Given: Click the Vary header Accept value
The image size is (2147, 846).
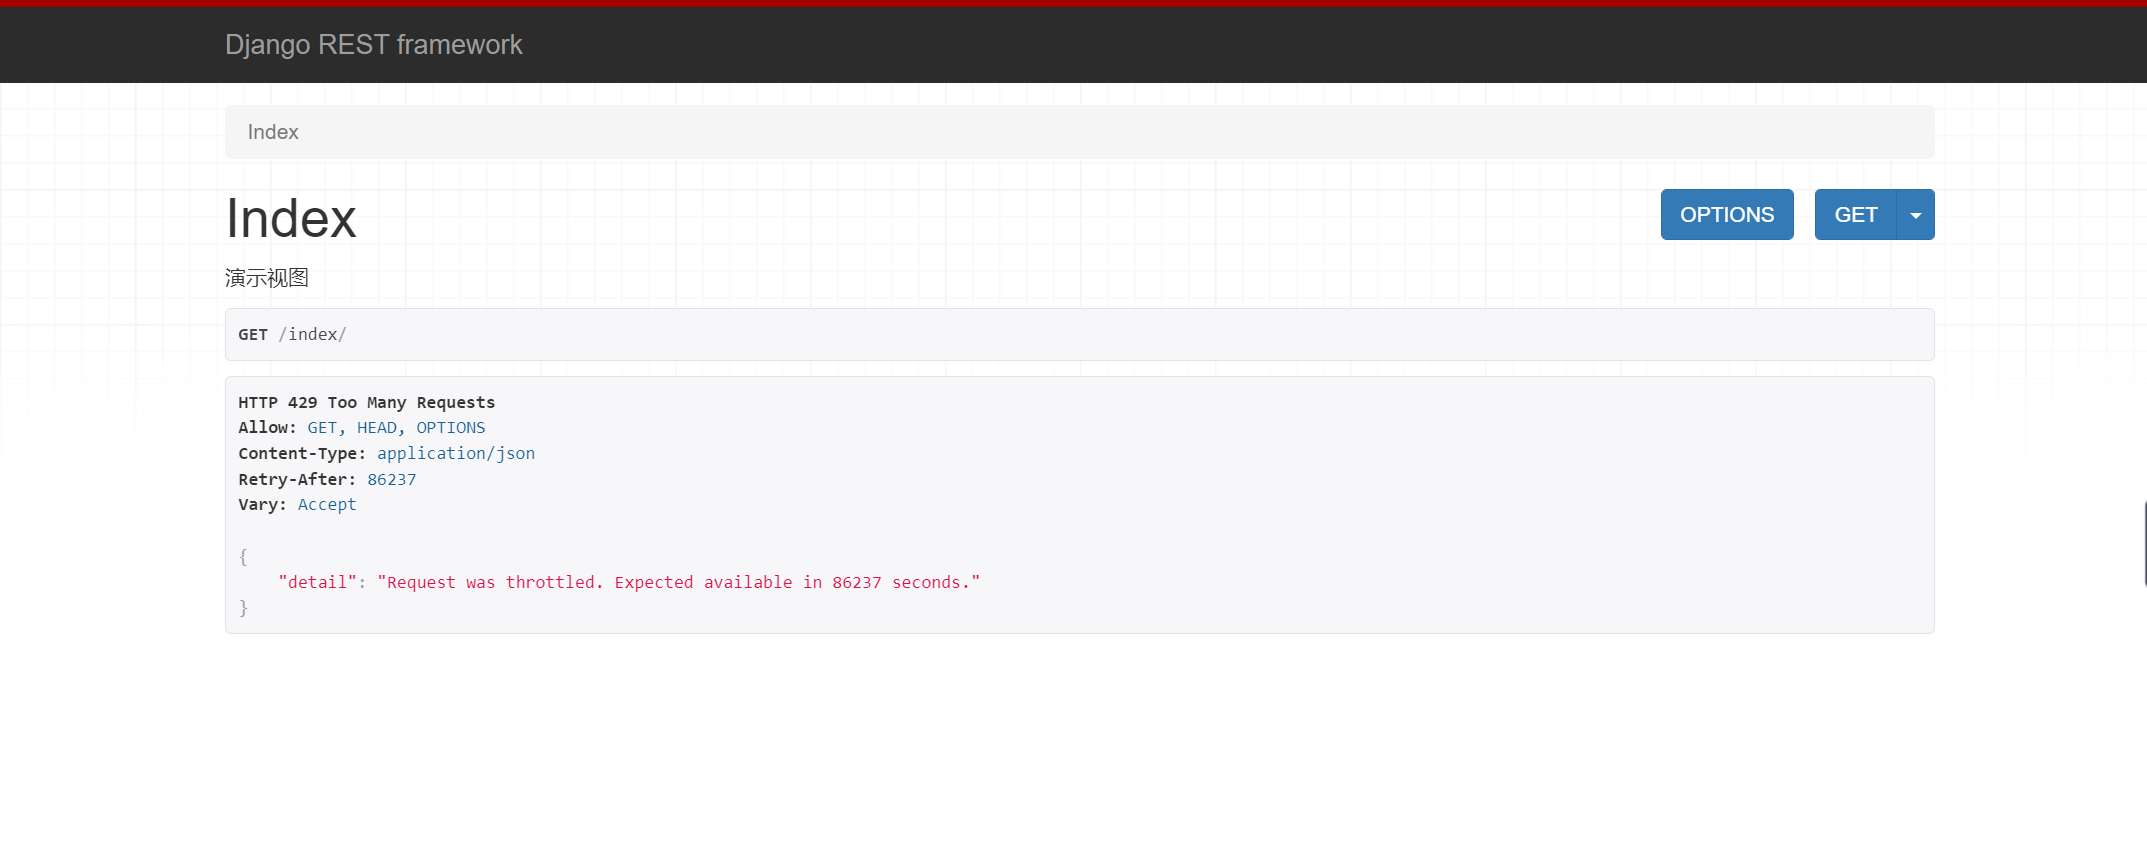Looking at the screenshot, I should click(x=327, y=504).
